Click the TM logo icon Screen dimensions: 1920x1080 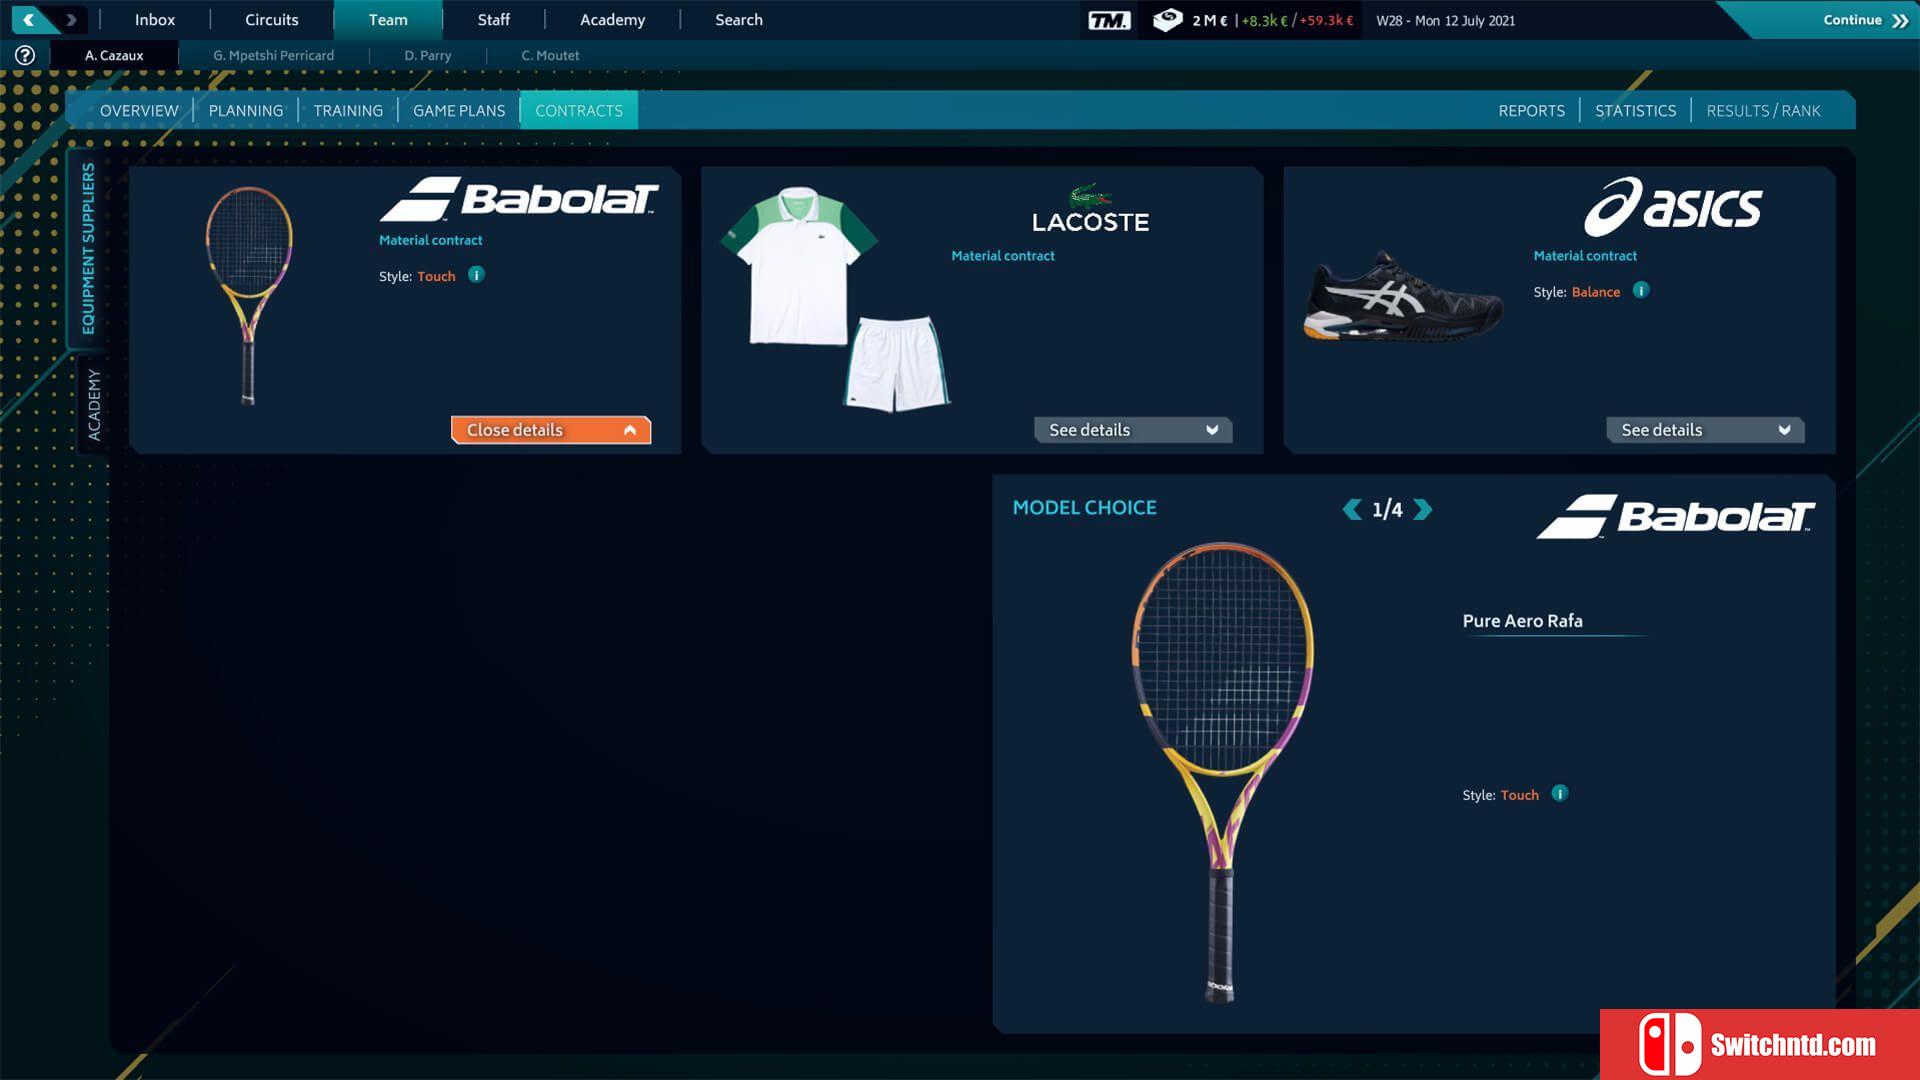1108,20
